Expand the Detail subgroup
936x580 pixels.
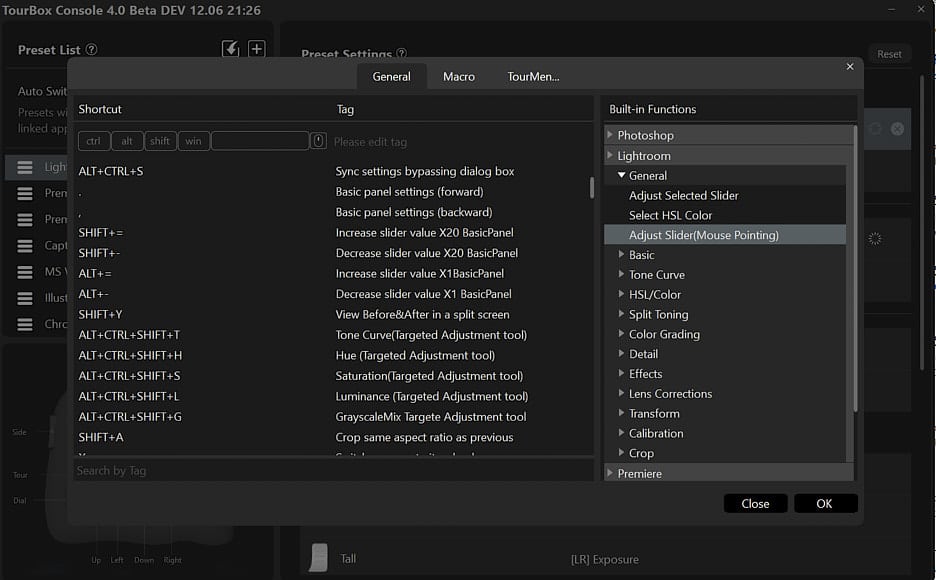tap(621, 353)
